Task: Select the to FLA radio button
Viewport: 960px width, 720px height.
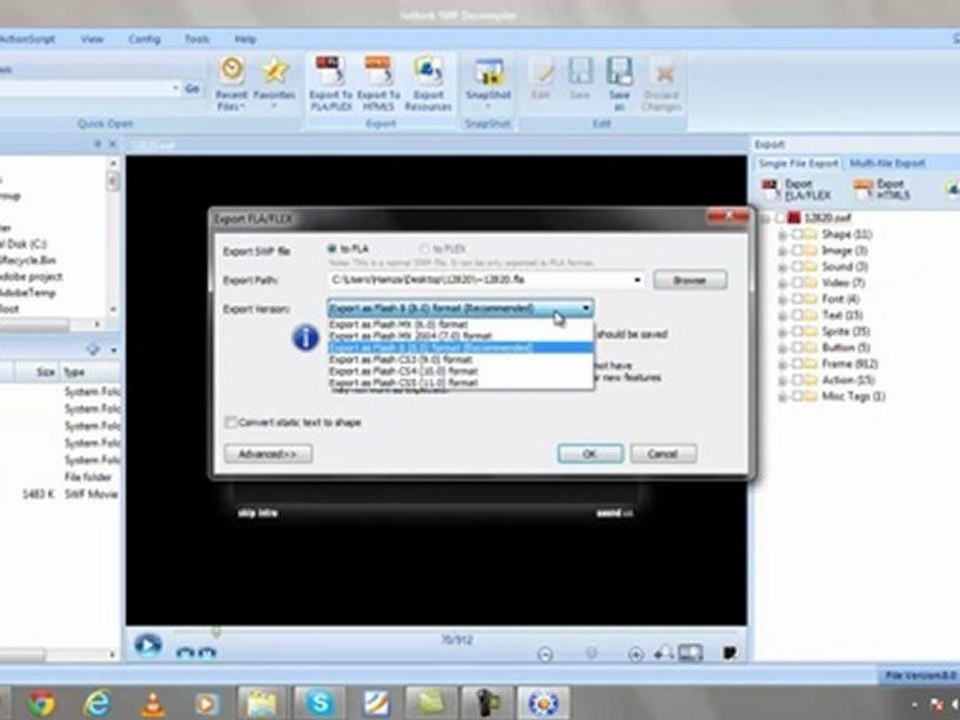Action: [x=332, y=249]
